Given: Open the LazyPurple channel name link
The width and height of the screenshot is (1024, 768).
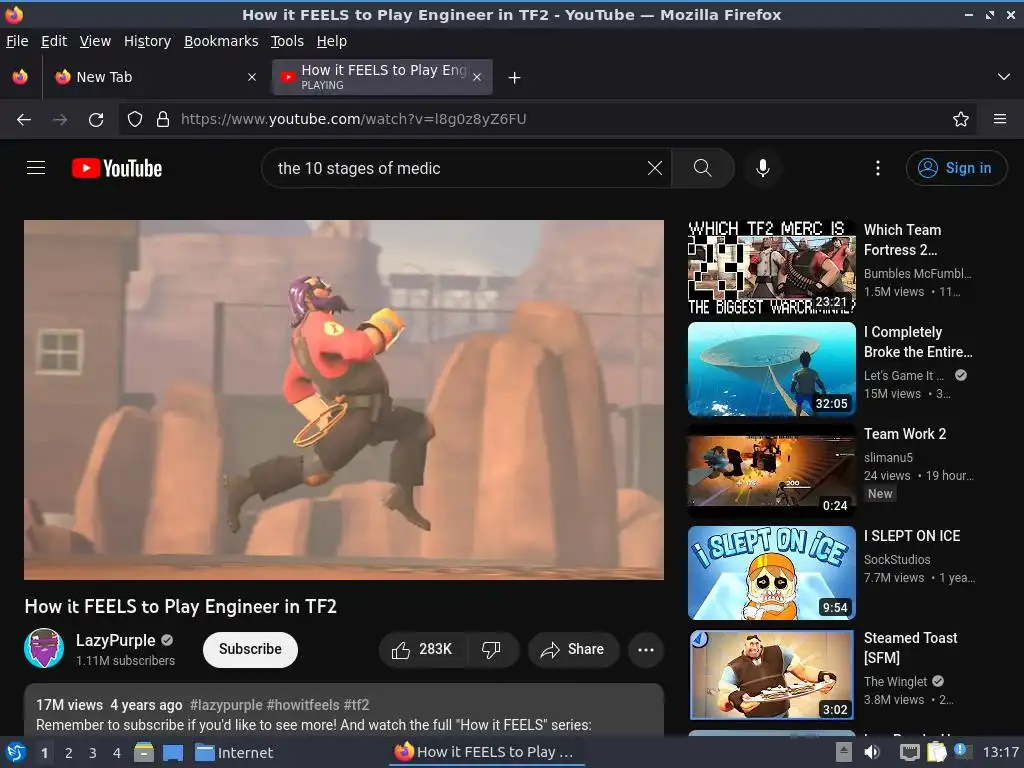Looking at the screenshot, I should [x=116, y=640].
